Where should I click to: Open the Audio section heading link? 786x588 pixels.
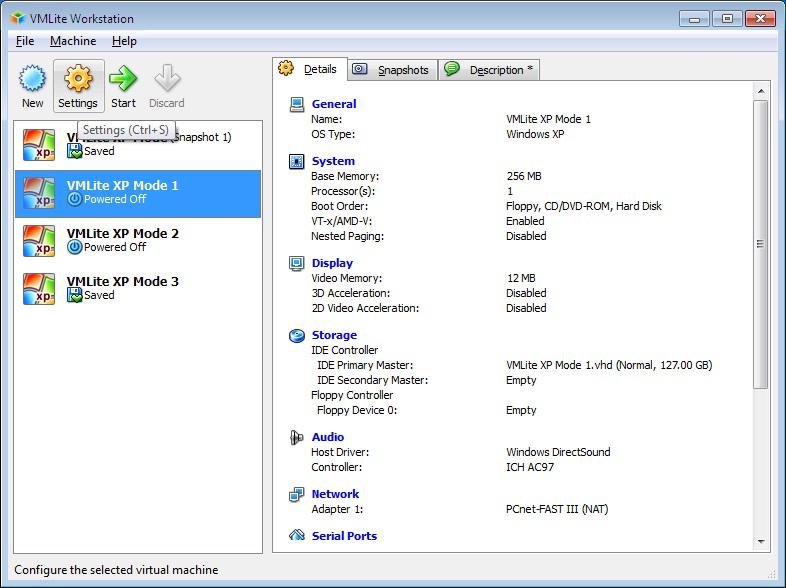point(328,437)
